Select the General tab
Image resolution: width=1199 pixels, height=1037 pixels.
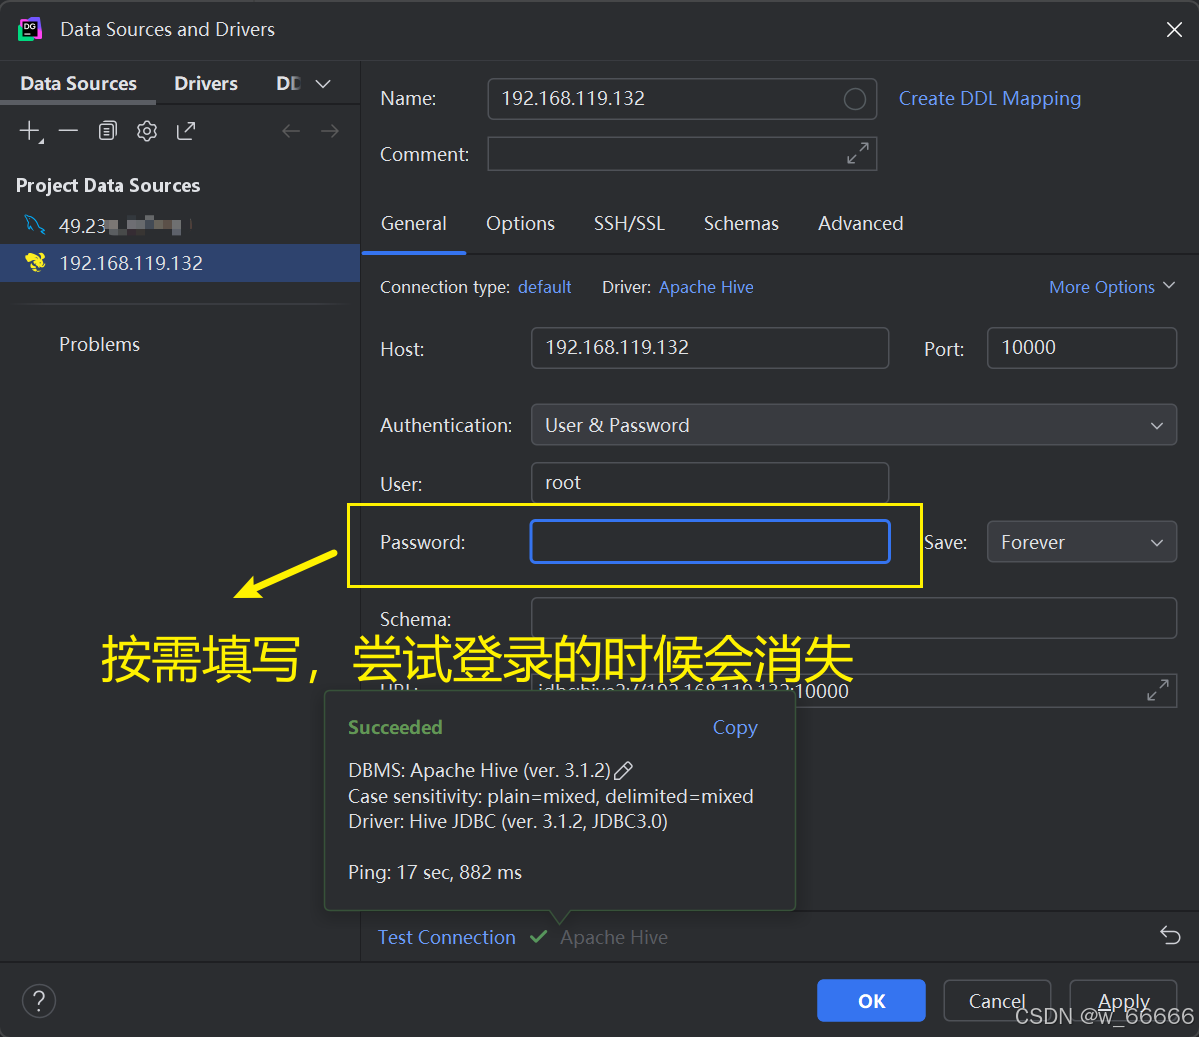coord(414,223)
